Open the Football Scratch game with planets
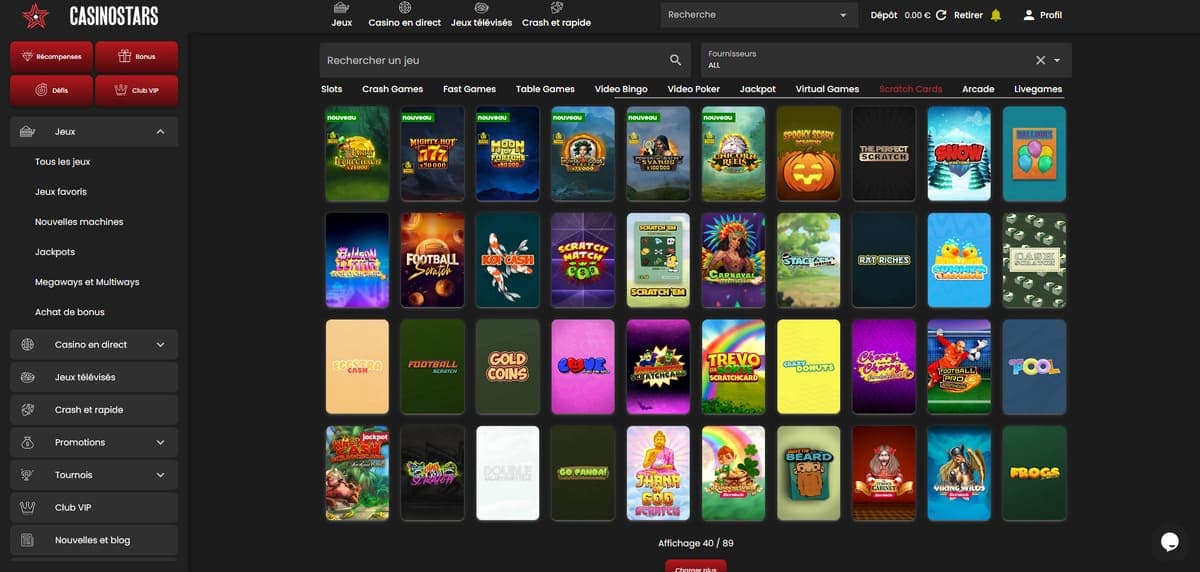 pyautogui.click(x=433, y=259)
